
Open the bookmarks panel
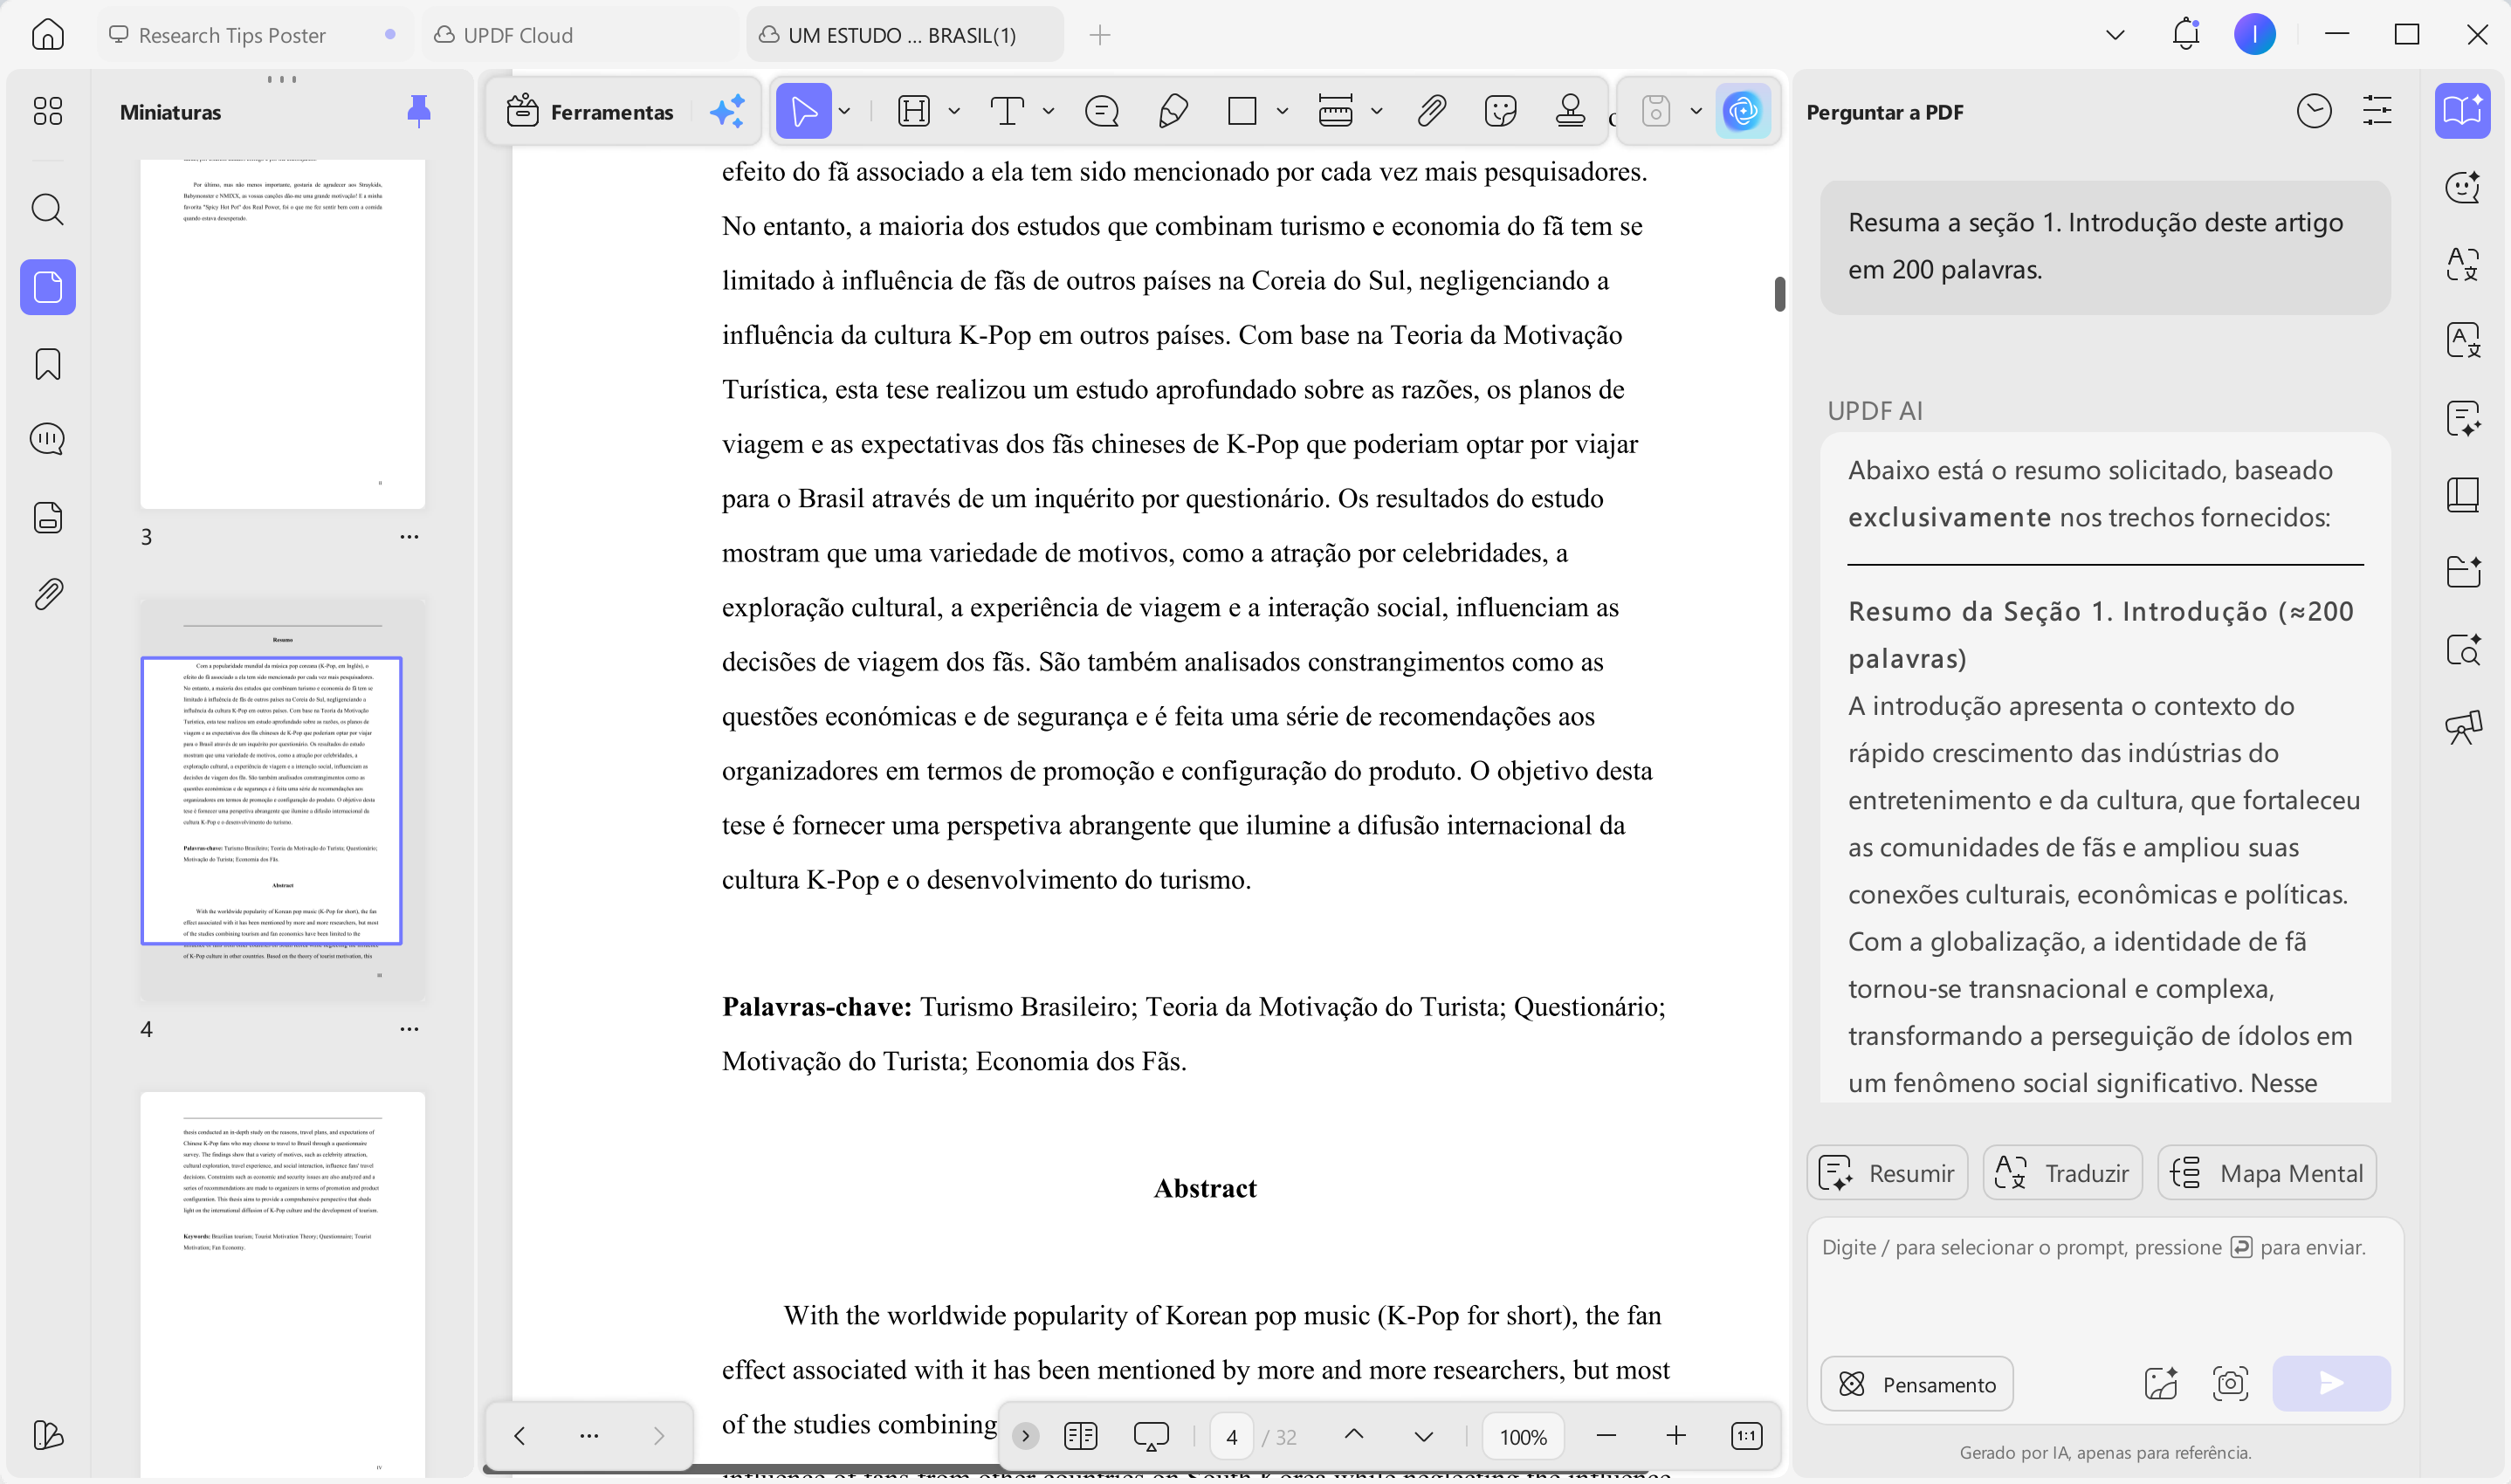coord(47,364)
